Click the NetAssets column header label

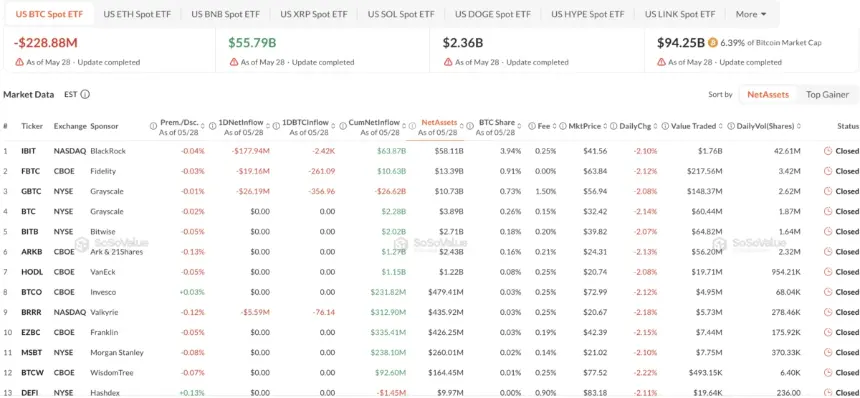(x=439, y=122)
